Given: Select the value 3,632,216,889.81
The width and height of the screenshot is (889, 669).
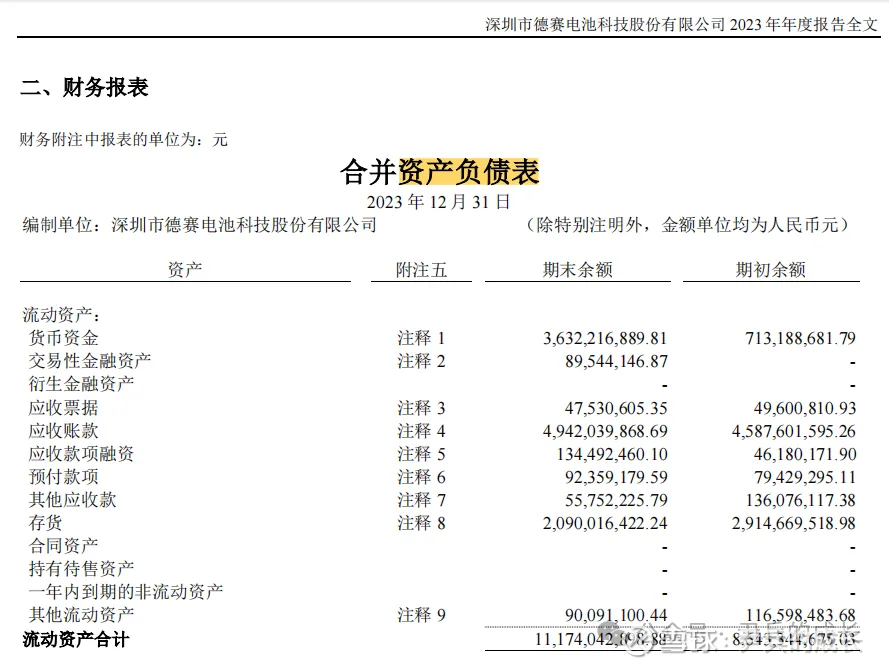Looking at the screenshot, I should 605,338.
